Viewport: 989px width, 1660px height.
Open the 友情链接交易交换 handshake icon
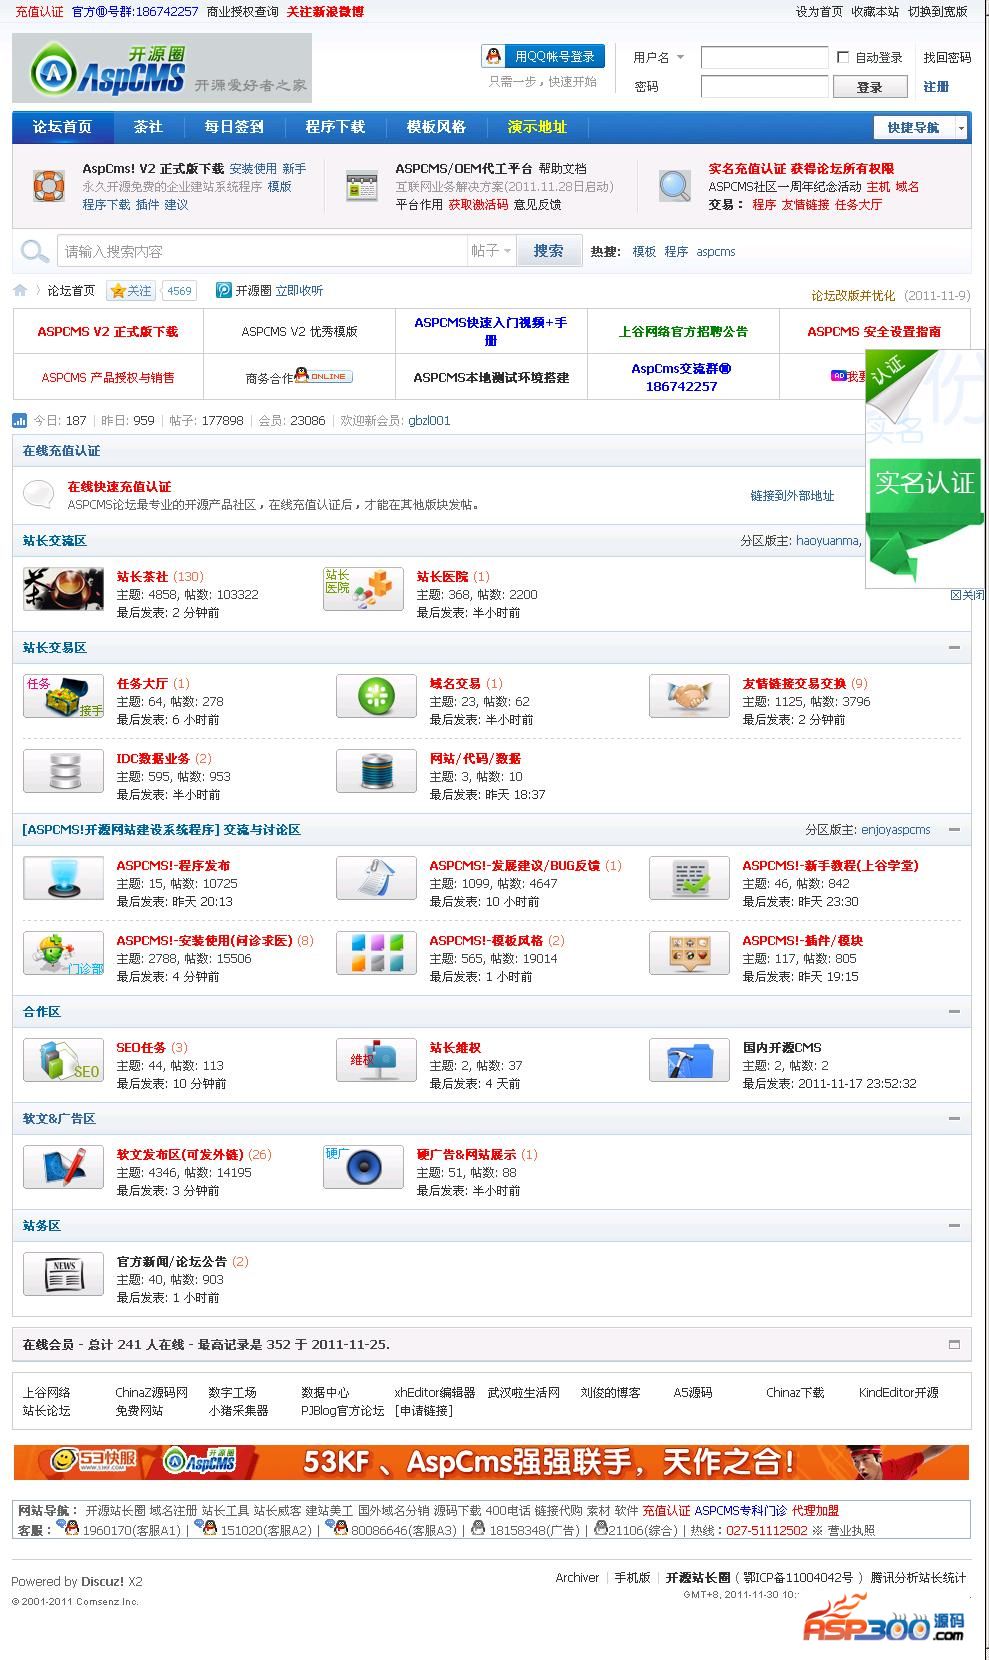point(689,696)
